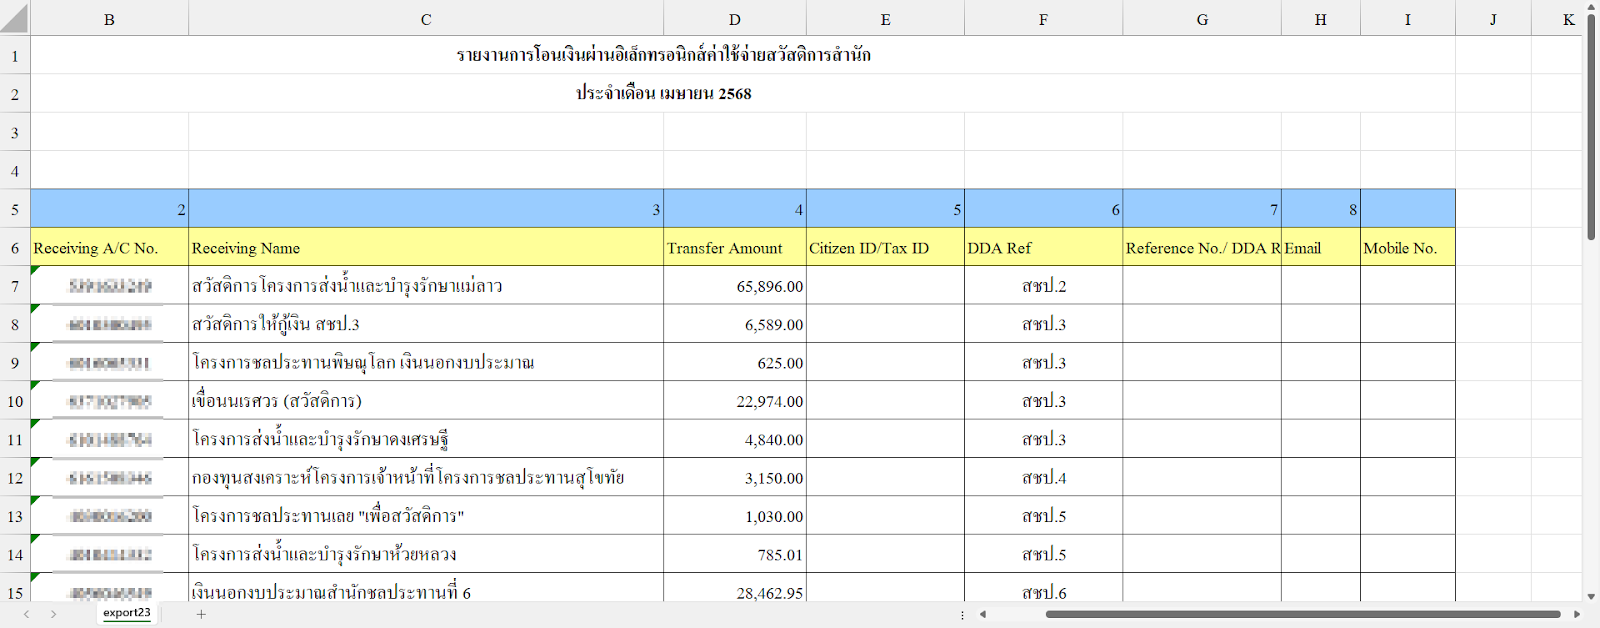Select column I header
Image resolution: width=1600 pixels, height=628 pixels.
[x=1408, y=19]
